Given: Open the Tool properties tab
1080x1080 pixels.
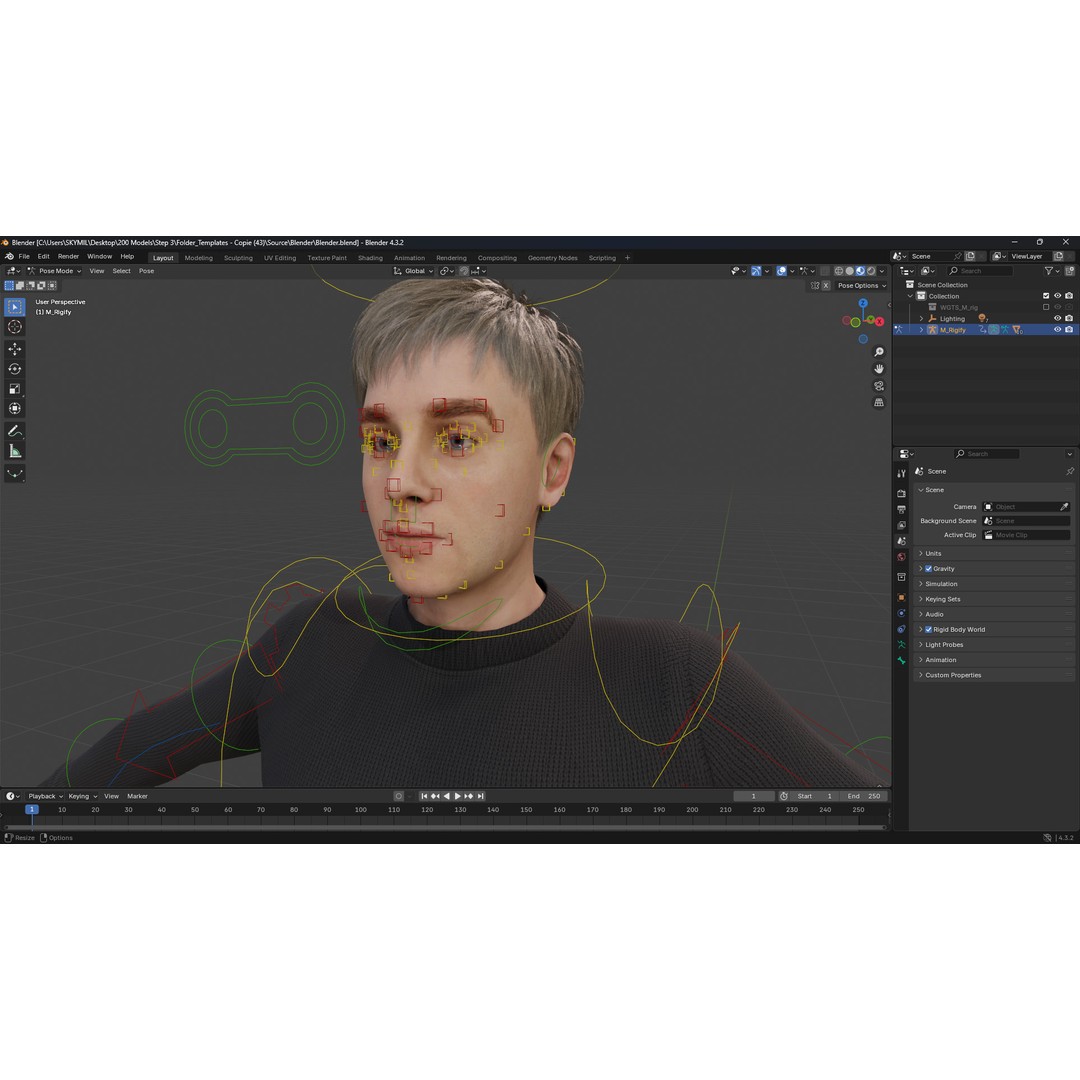Looking at the screenshot, I should tap(901, 474).
